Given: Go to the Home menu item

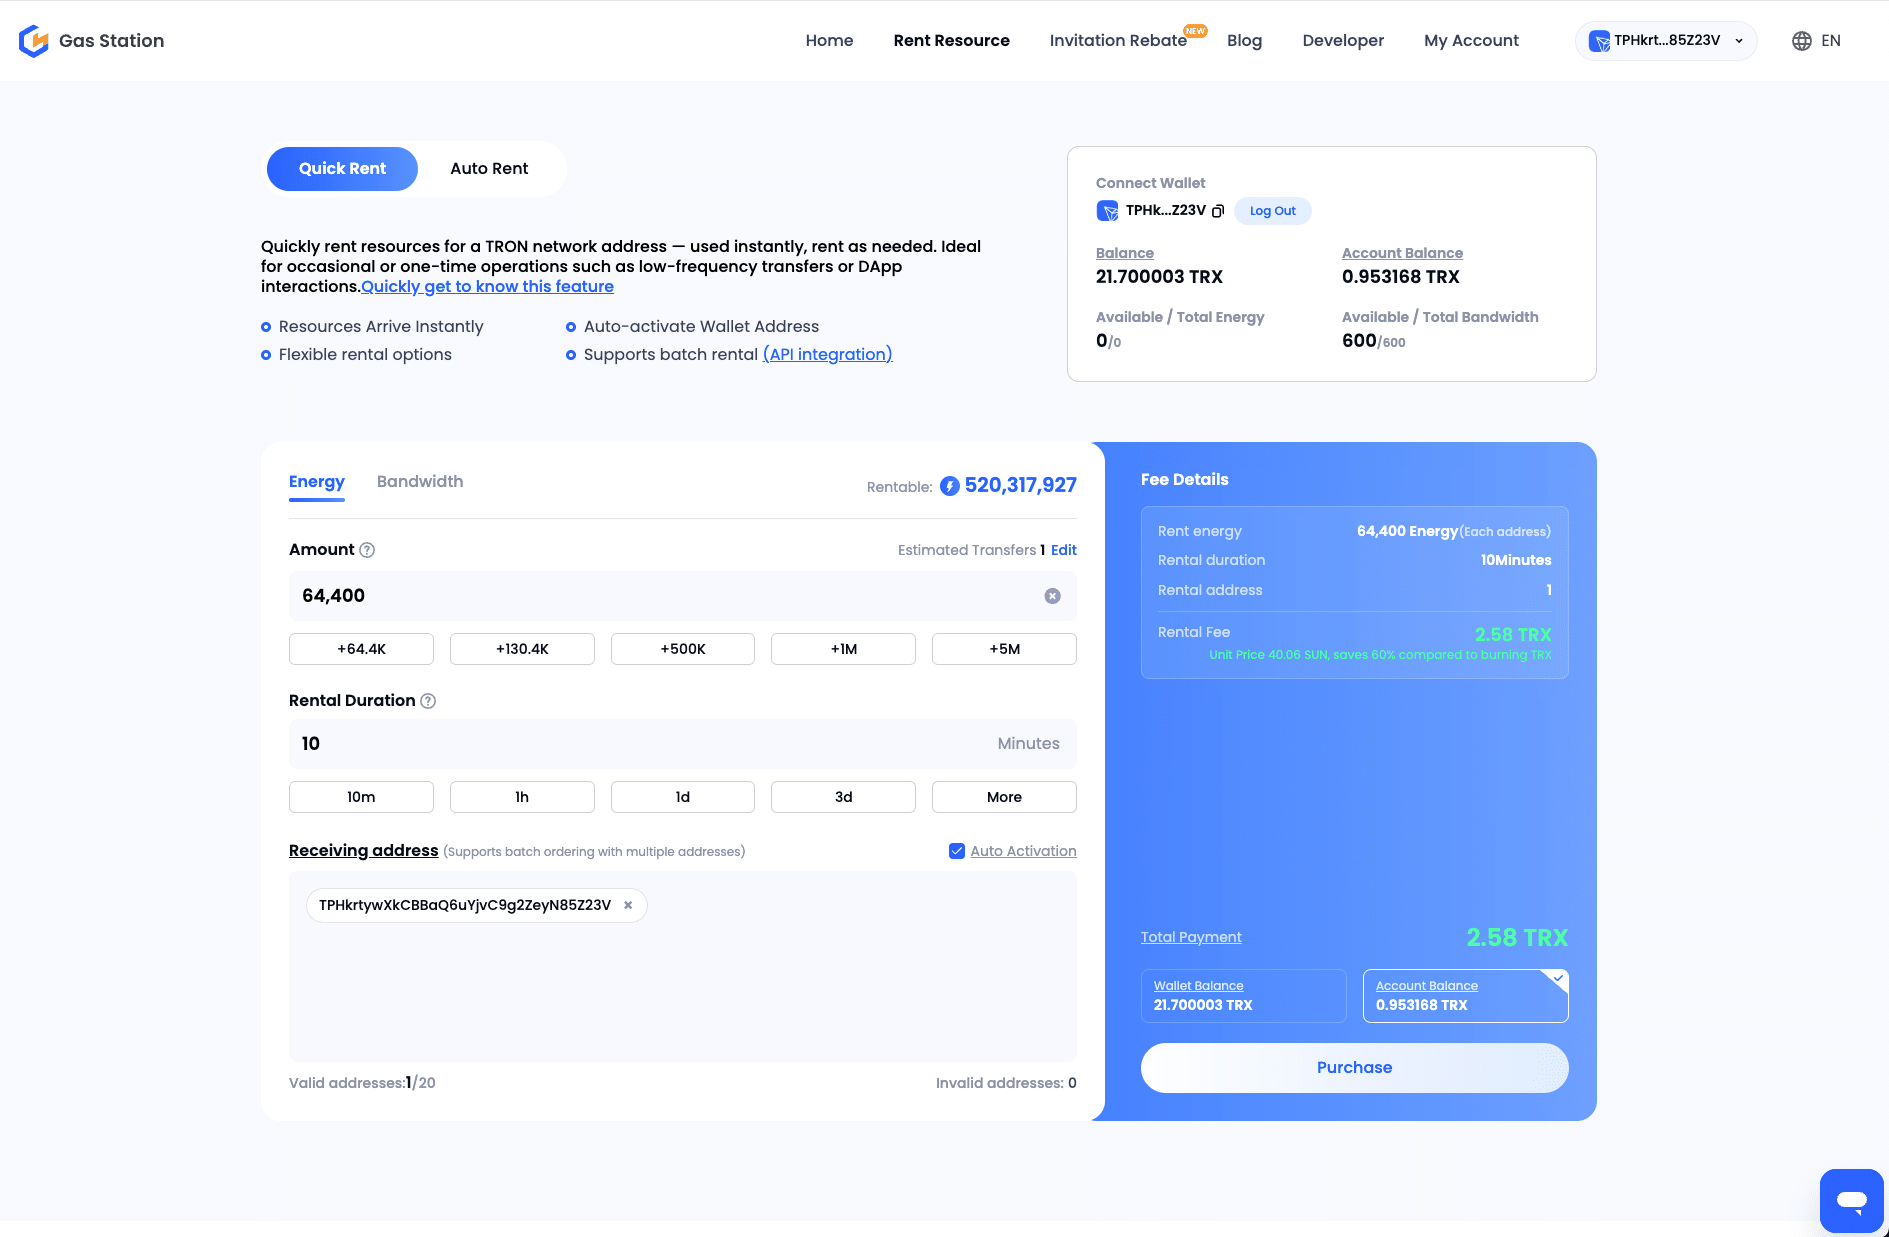Looking at the screenshot, I should pyautogui.click(x=829, y=41).
